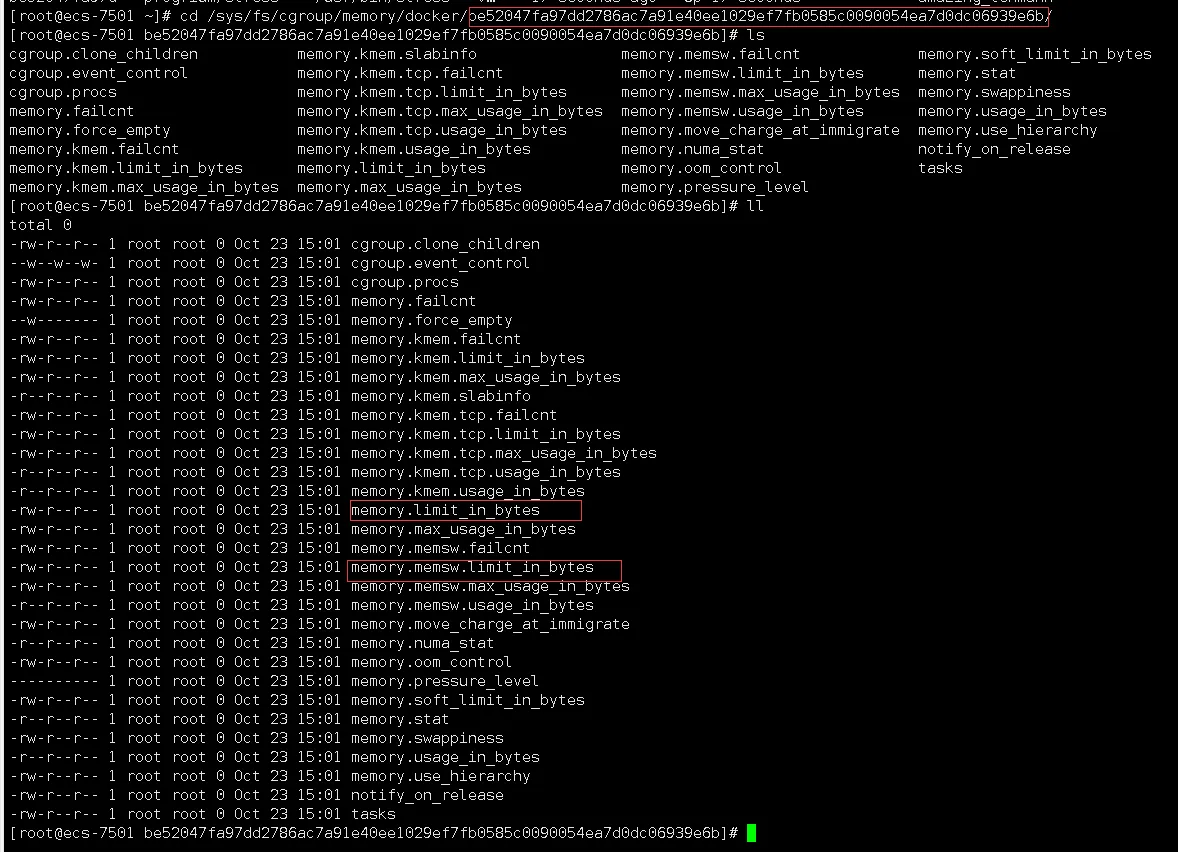Image resolution: width=1178 pixels, height=852 pixels.
Task: Select cgroup.procs in the ll listing
Action: click(x=404, y=282)
